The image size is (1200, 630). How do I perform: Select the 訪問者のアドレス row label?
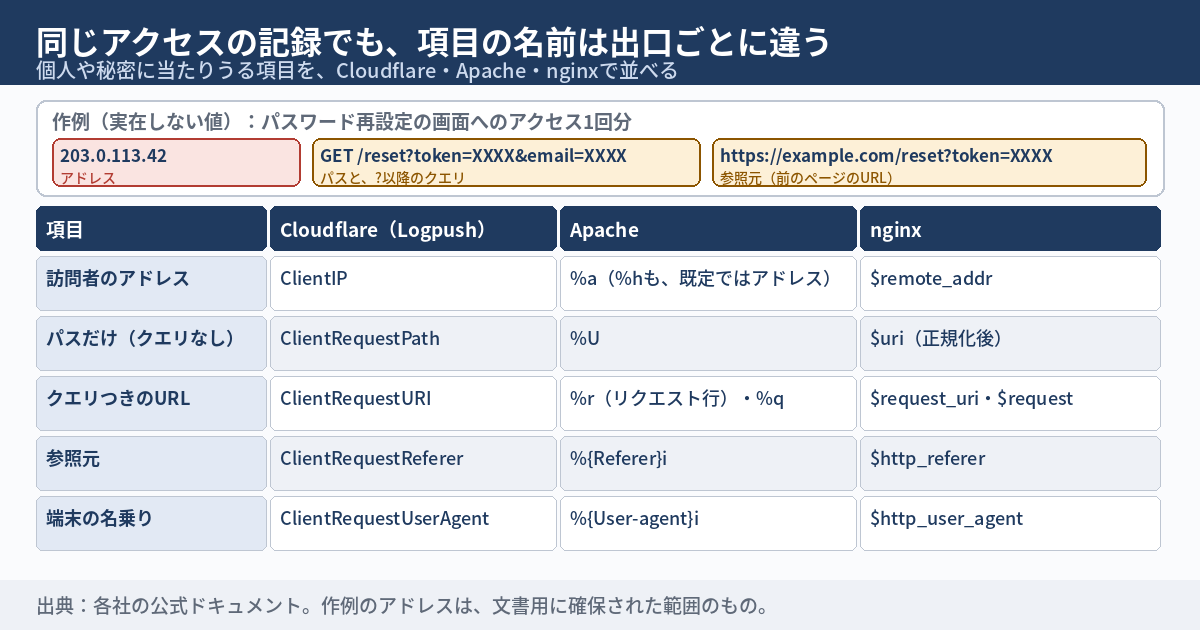(x=152, y=283)
